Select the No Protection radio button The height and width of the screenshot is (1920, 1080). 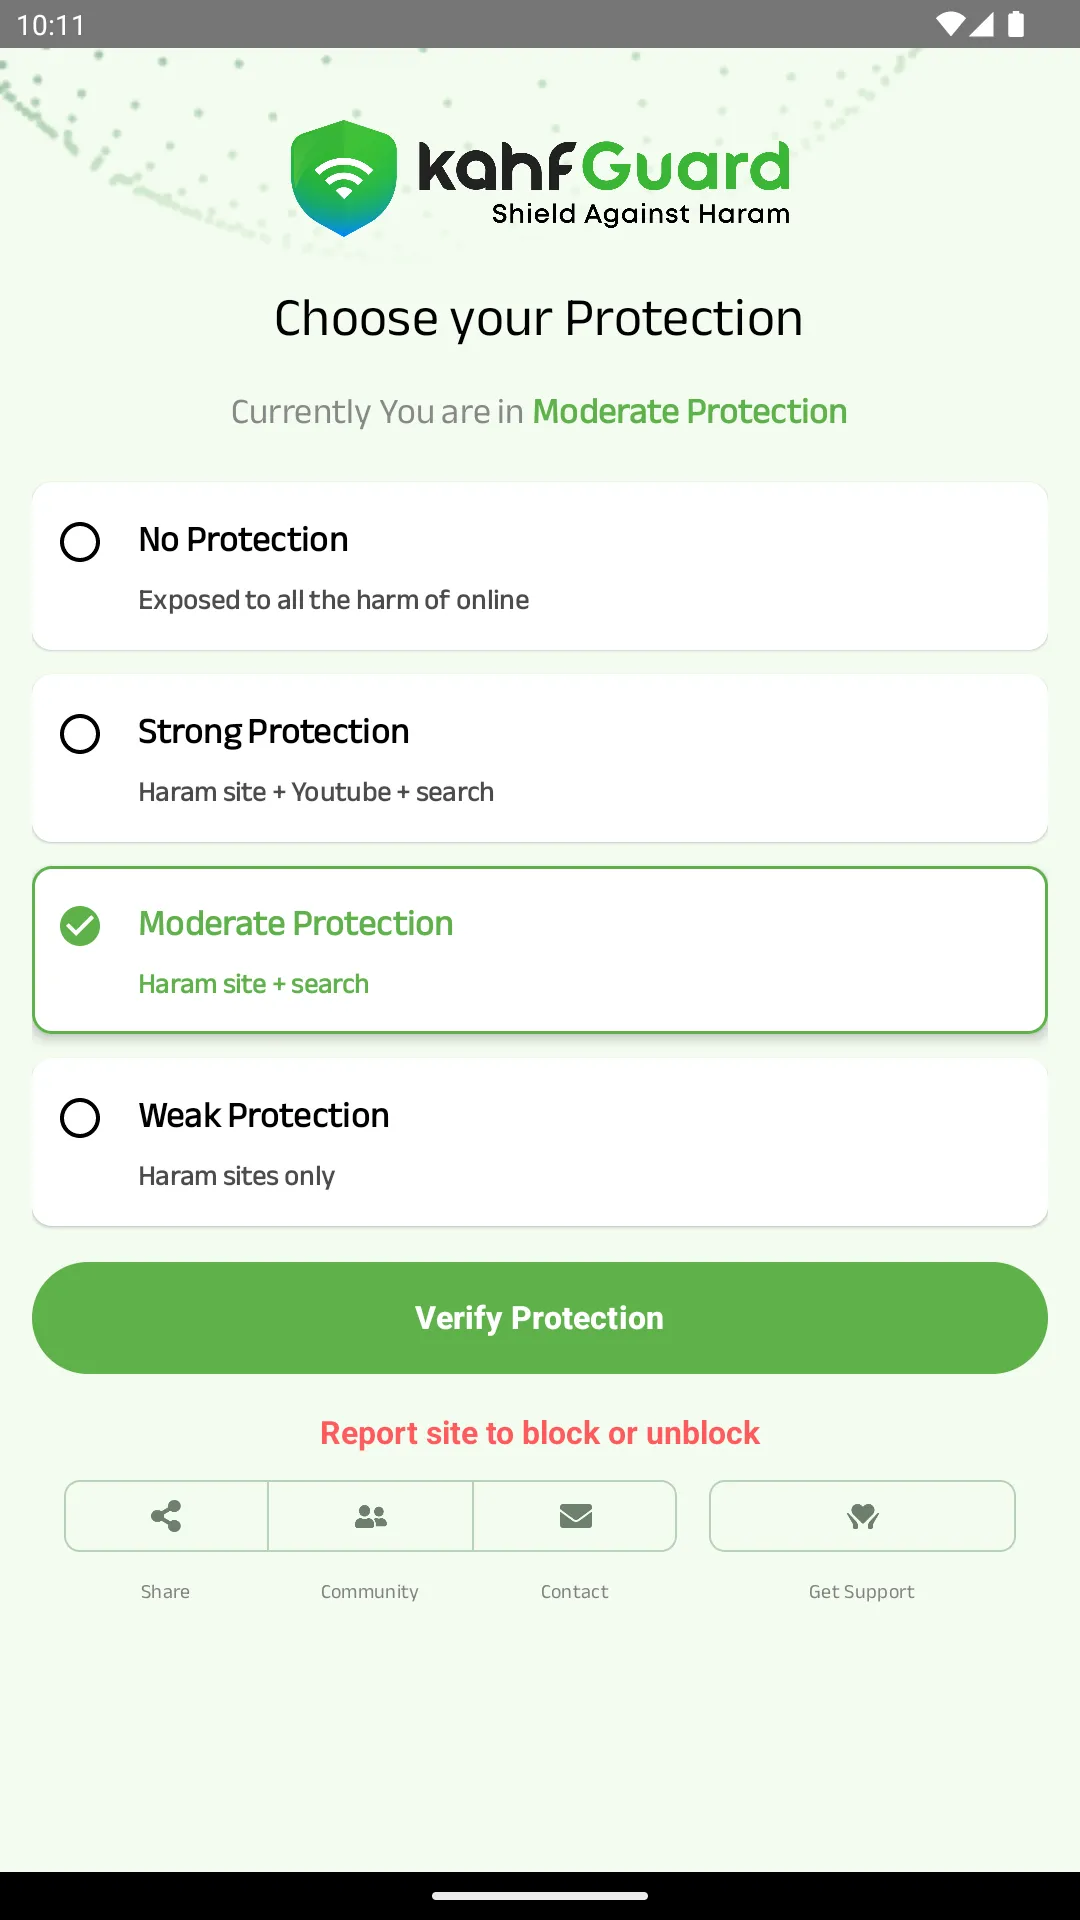coord(81,544)
